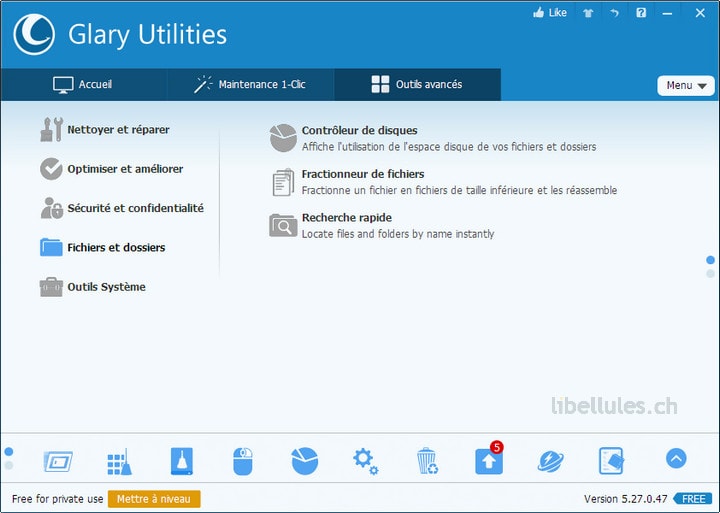The width and height of the screenshot is (720, 513).
Task: Open the help question mark icon
Action: [x=641, y=13]
